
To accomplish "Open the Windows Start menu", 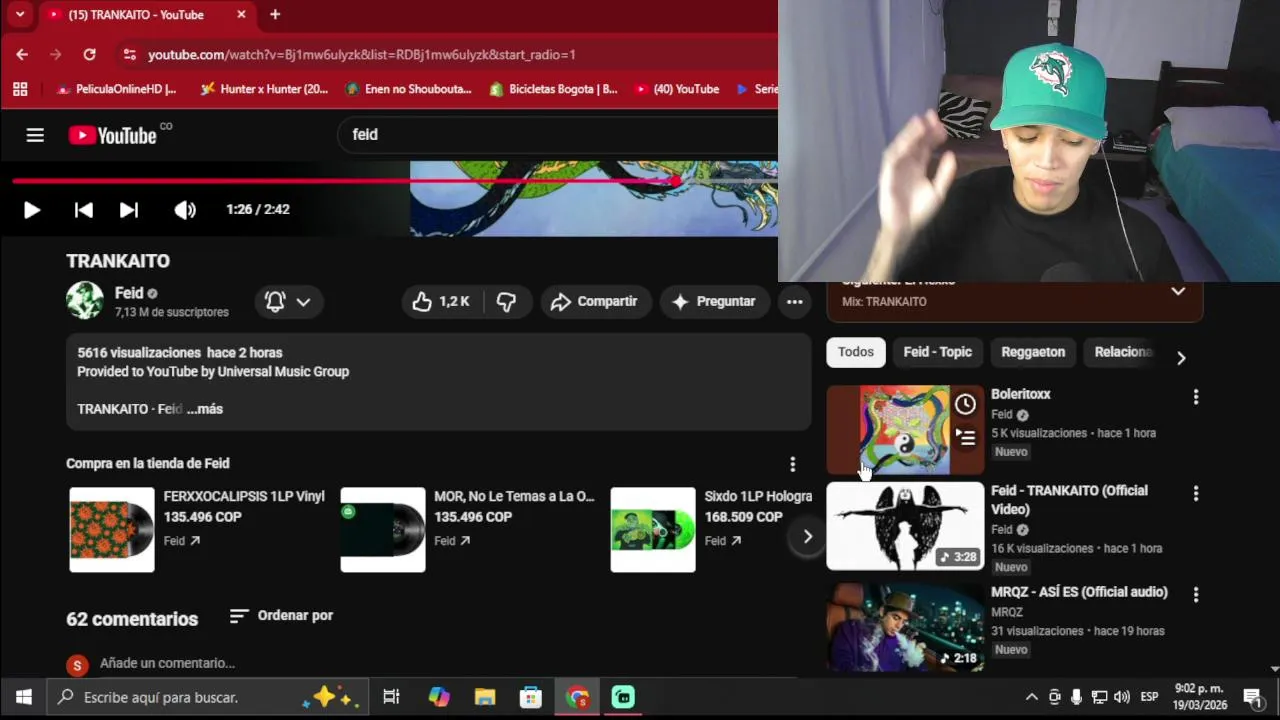I will click(24, 697).
